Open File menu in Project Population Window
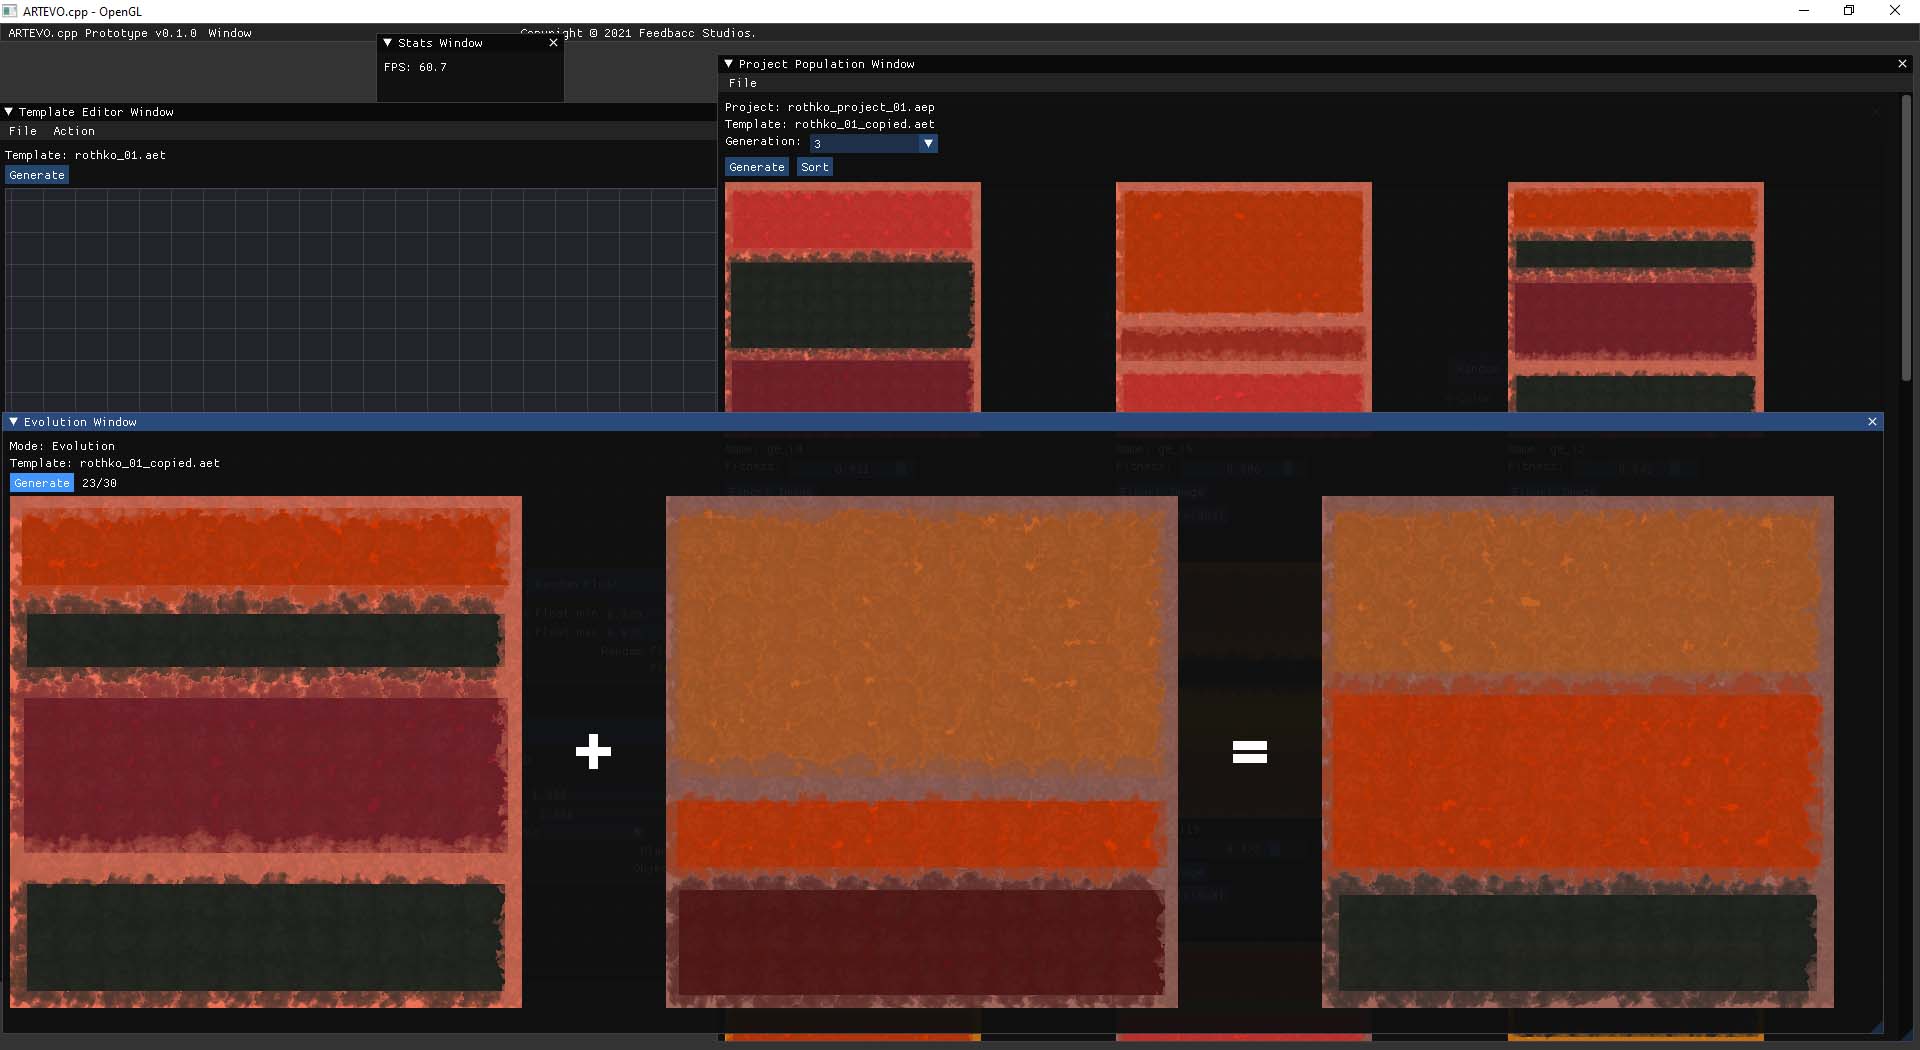This screenshot has height=1050, width=1920. click(x=743, y=83)
